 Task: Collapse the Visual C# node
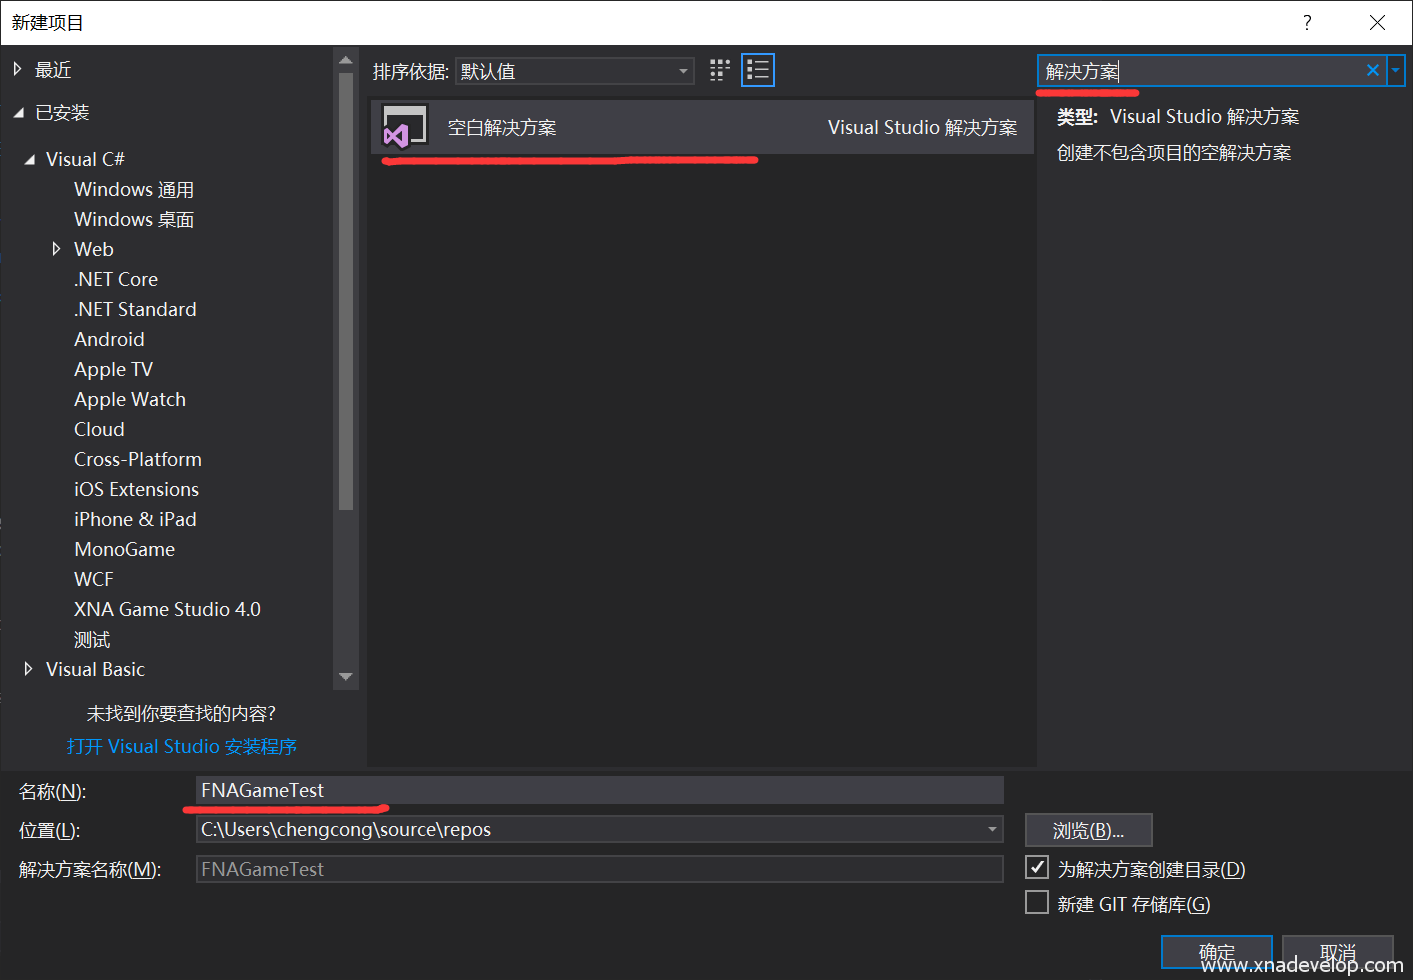28,158
